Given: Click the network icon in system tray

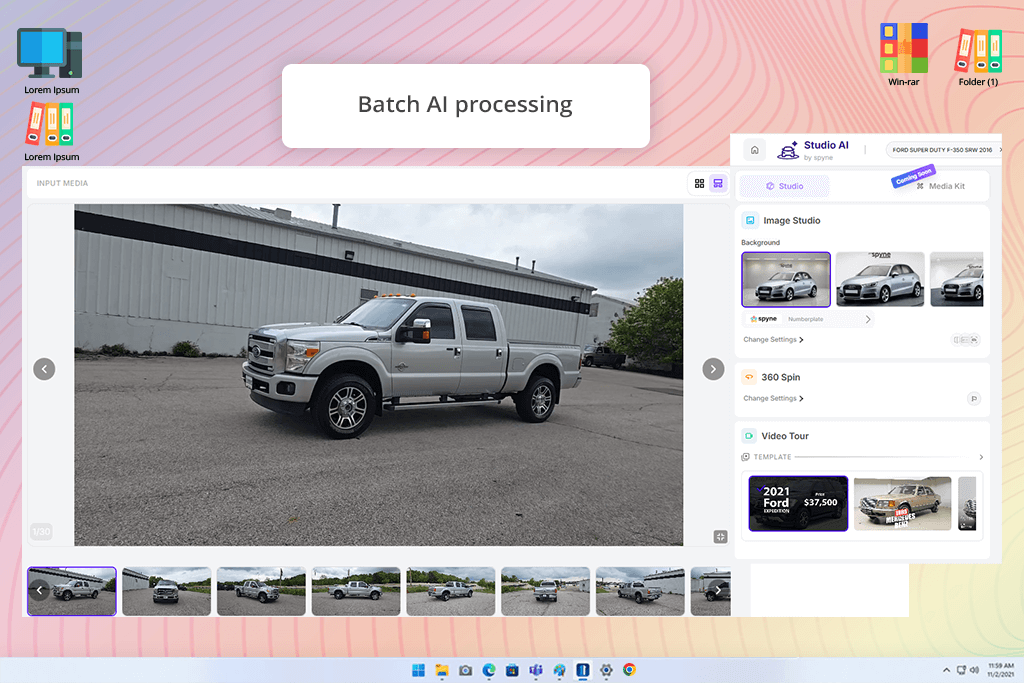Looking at the screenshot, I should click(961, 670).
